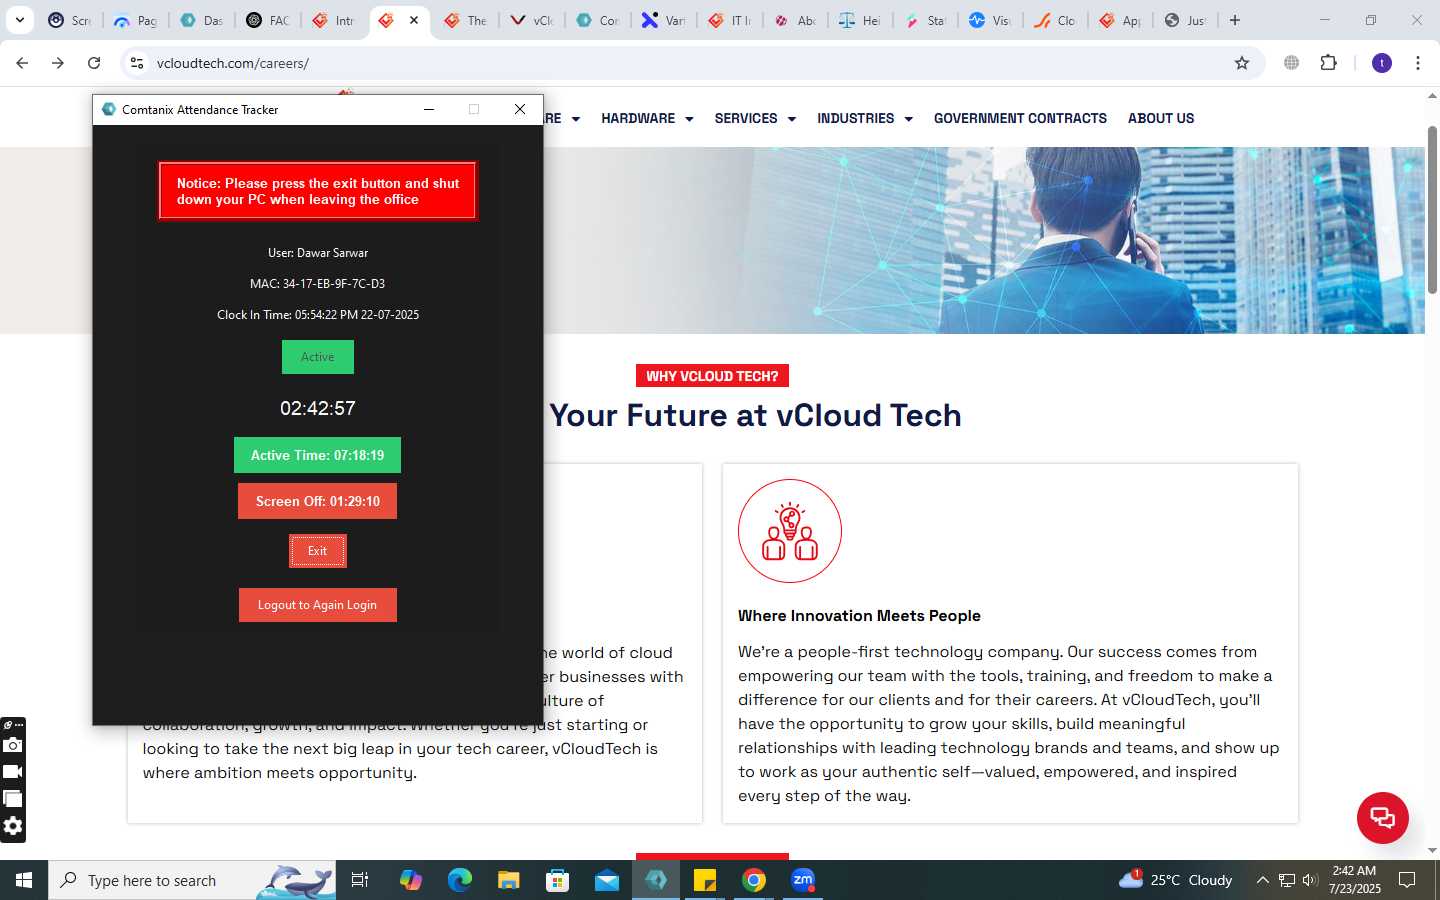Open Zoom from taskbar

coord(803,880)
